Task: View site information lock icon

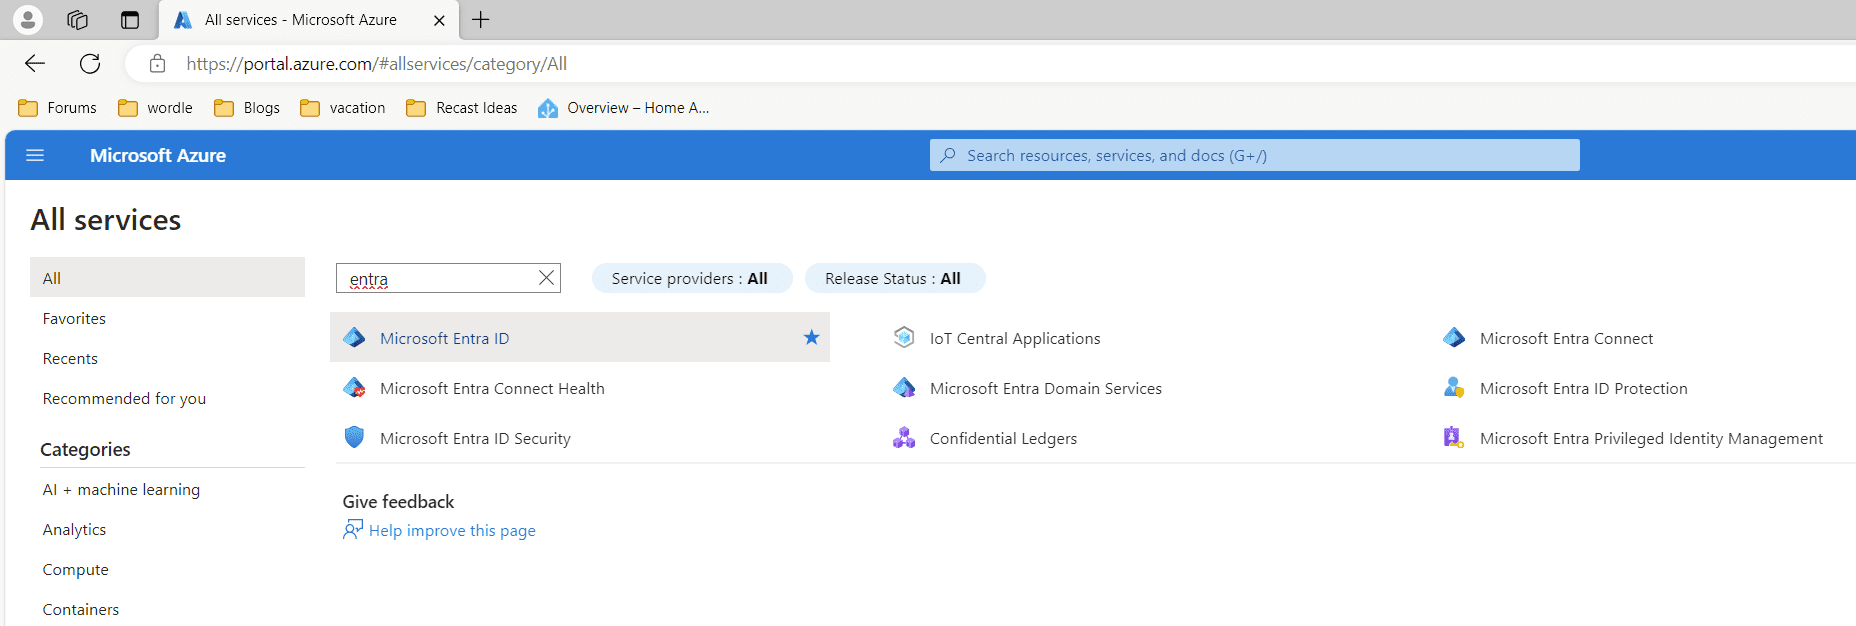Action: [x=157, y=64]
